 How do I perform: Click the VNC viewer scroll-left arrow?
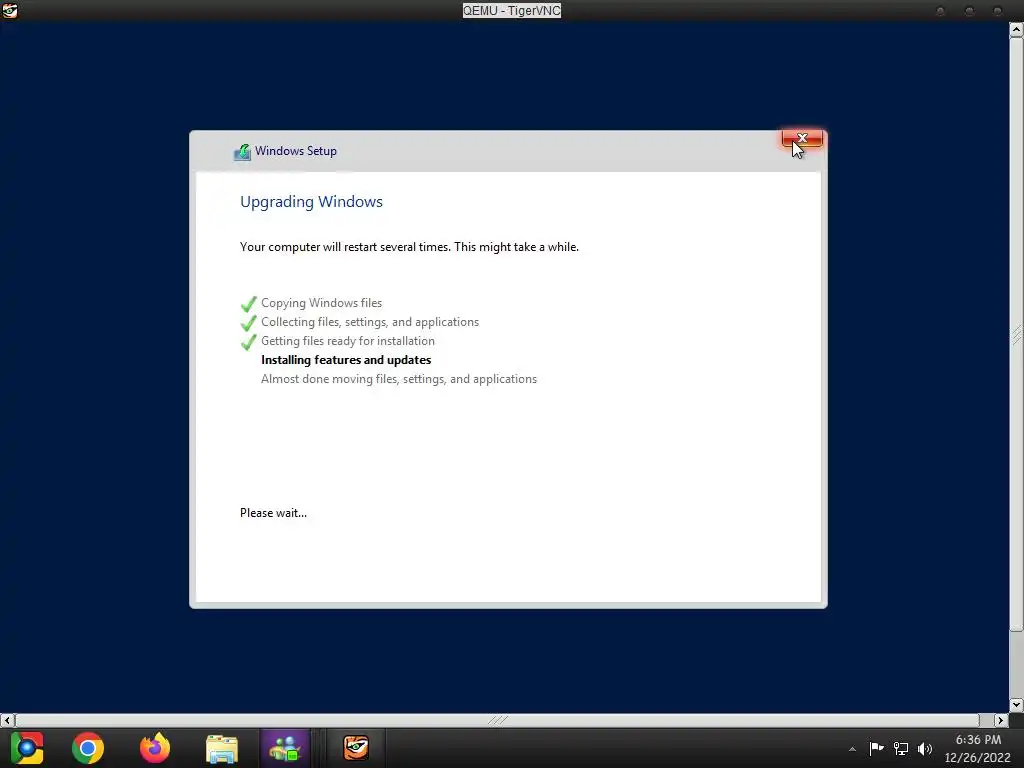(x=7, y=720)
